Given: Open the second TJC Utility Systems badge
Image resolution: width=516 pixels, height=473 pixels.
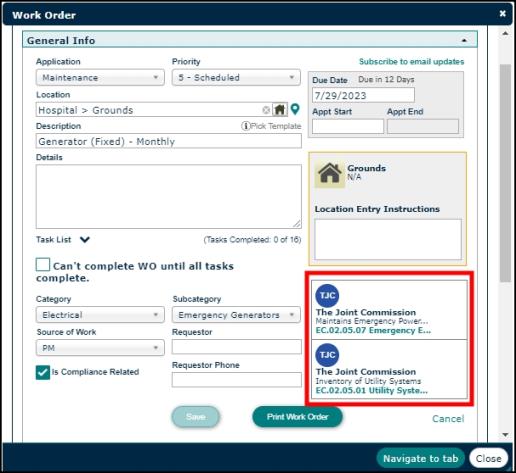Looking at the screenshot, I should tap(327, 355).
